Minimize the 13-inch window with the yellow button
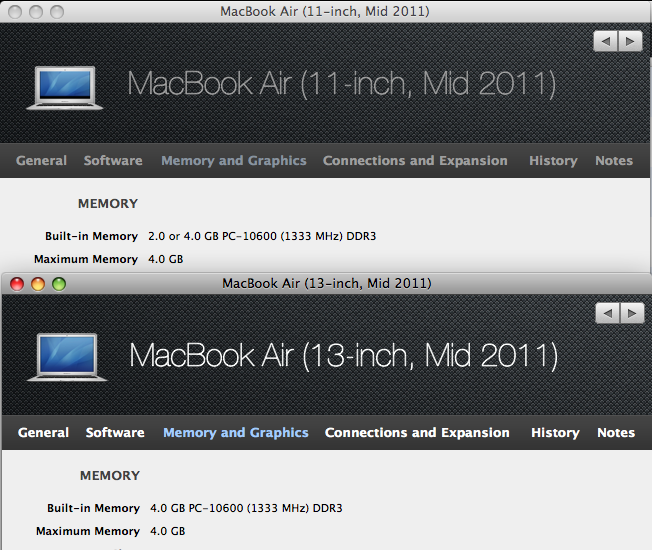652x550 pixels. [38, 284]
